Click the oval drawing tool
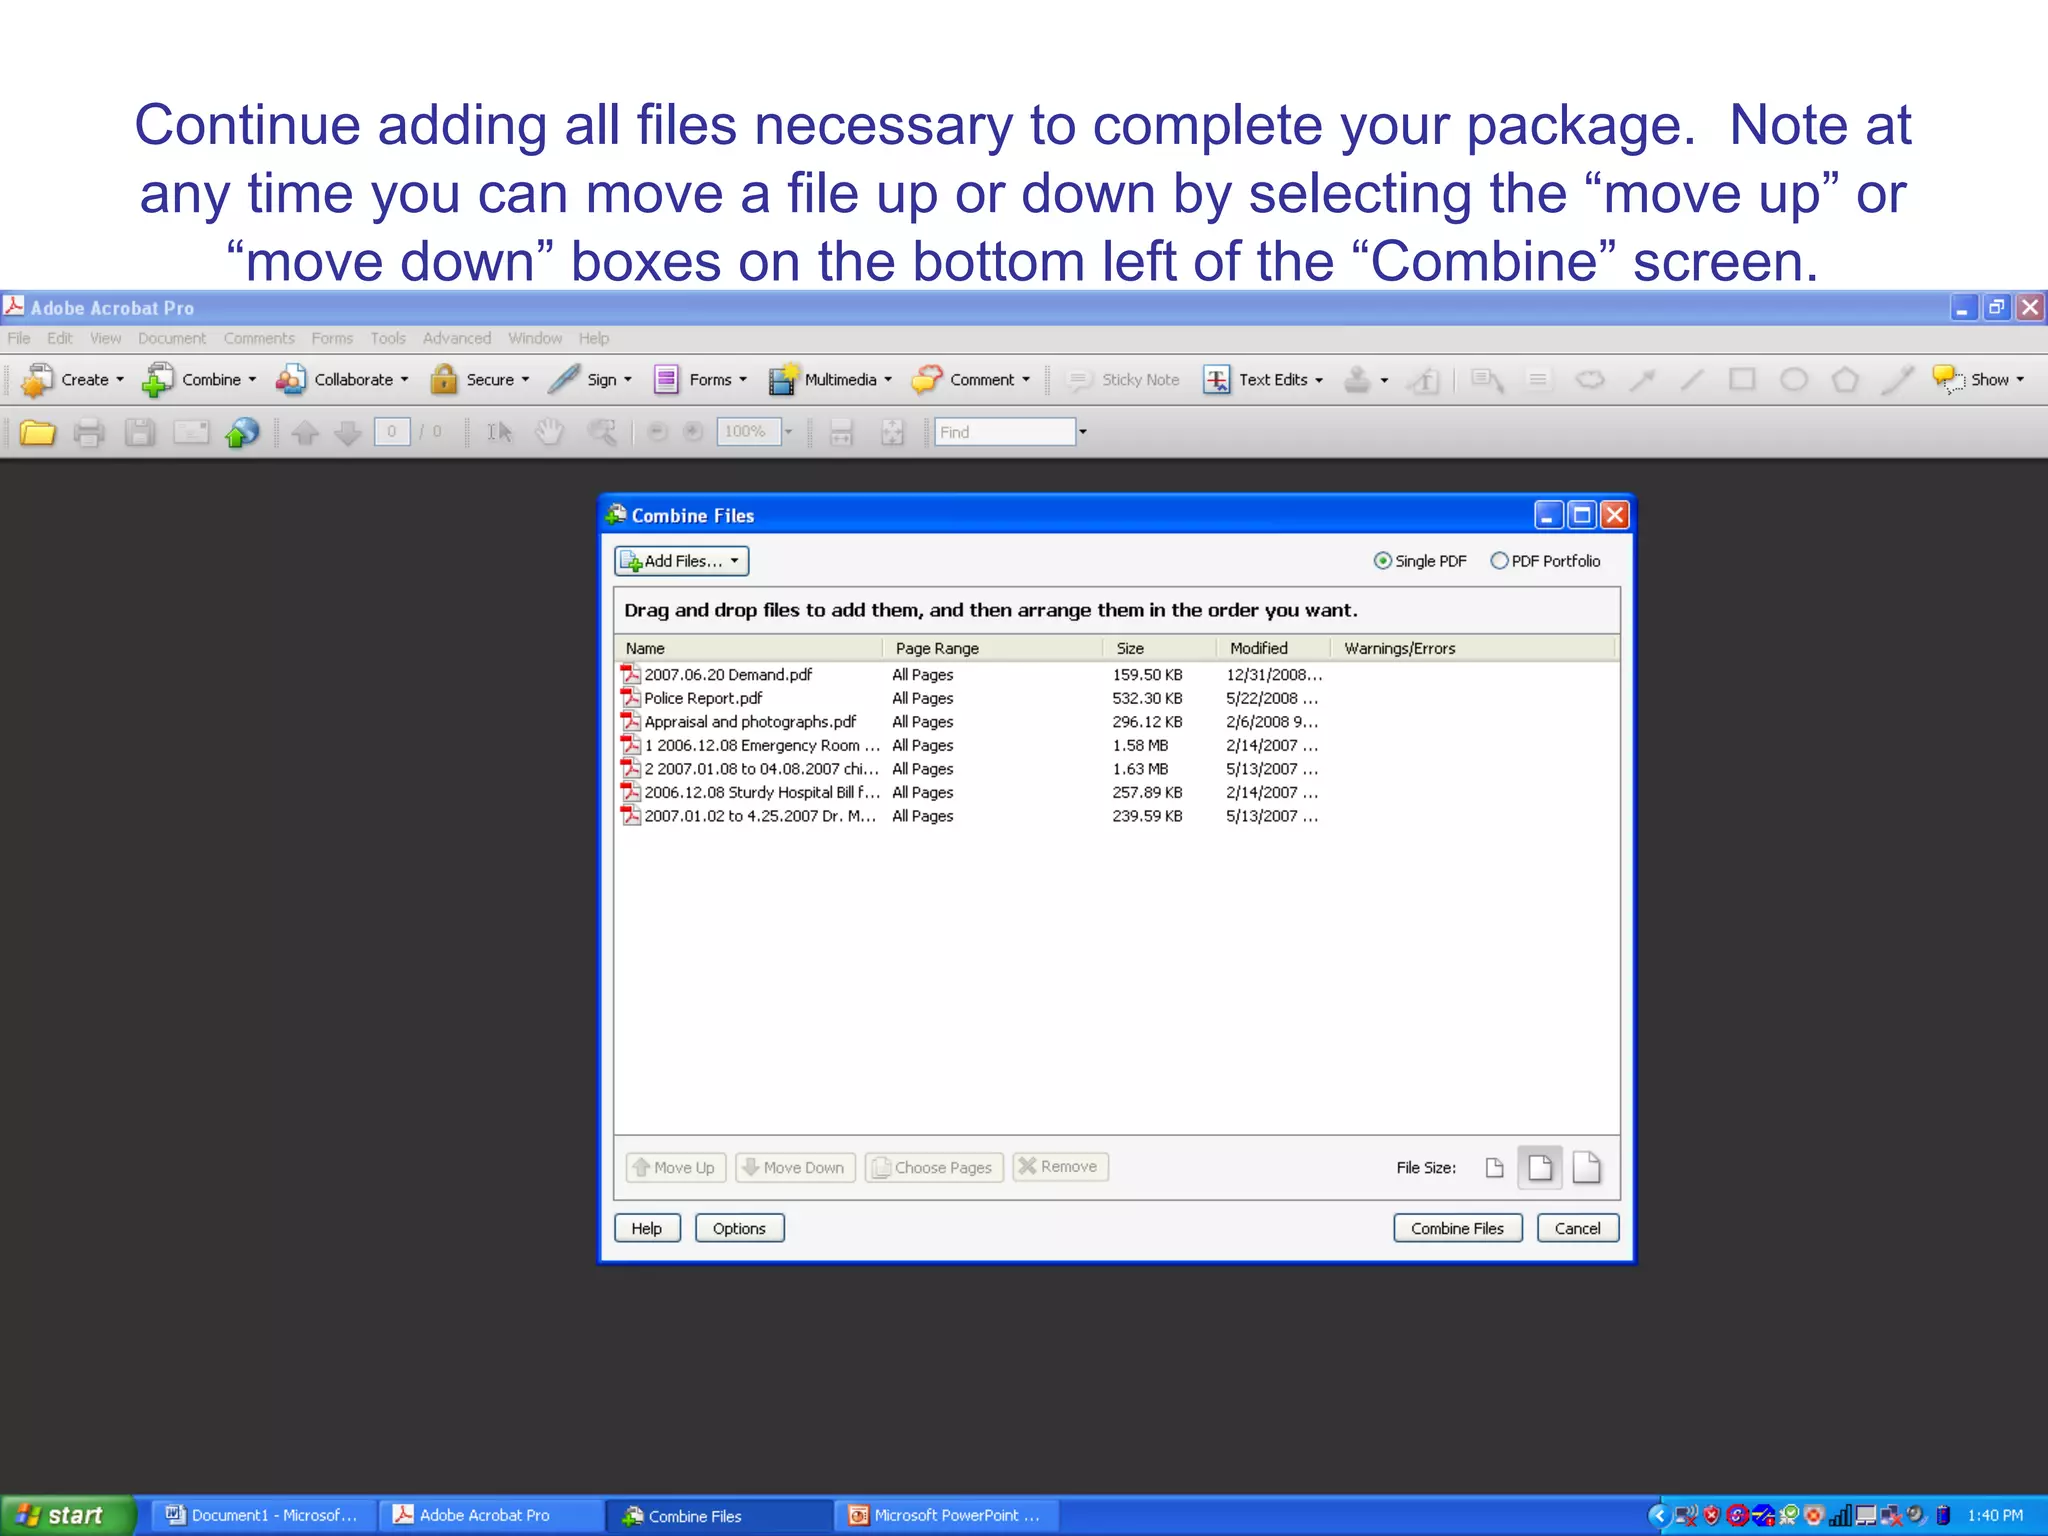2048x1536 pixels. click(x=1794, y=379)
